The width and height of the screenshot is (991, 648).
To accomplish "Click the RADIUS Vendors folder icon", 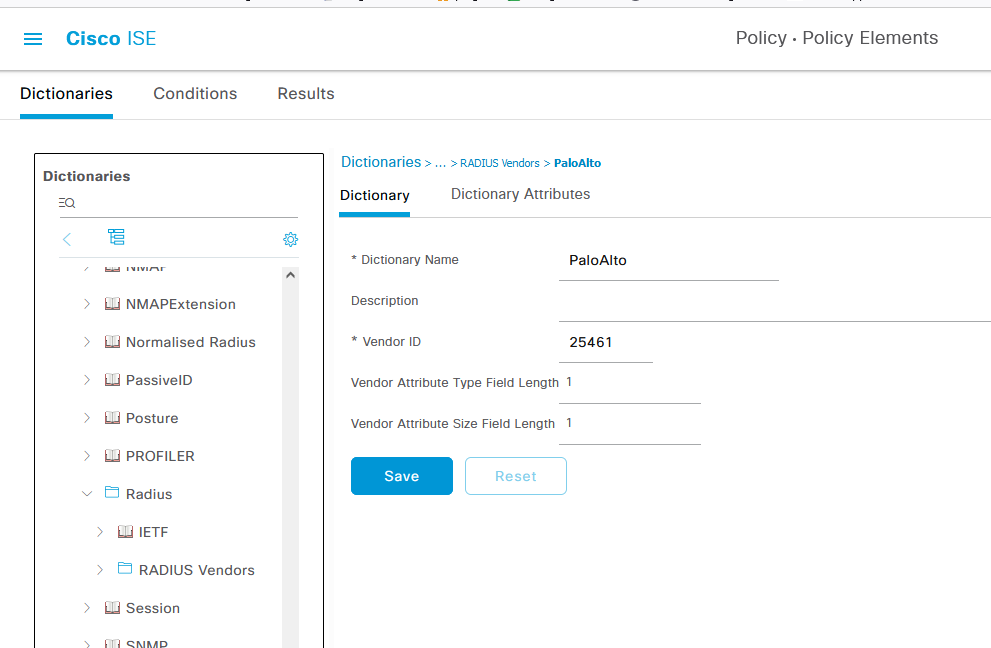I will (x=125, y=568).
